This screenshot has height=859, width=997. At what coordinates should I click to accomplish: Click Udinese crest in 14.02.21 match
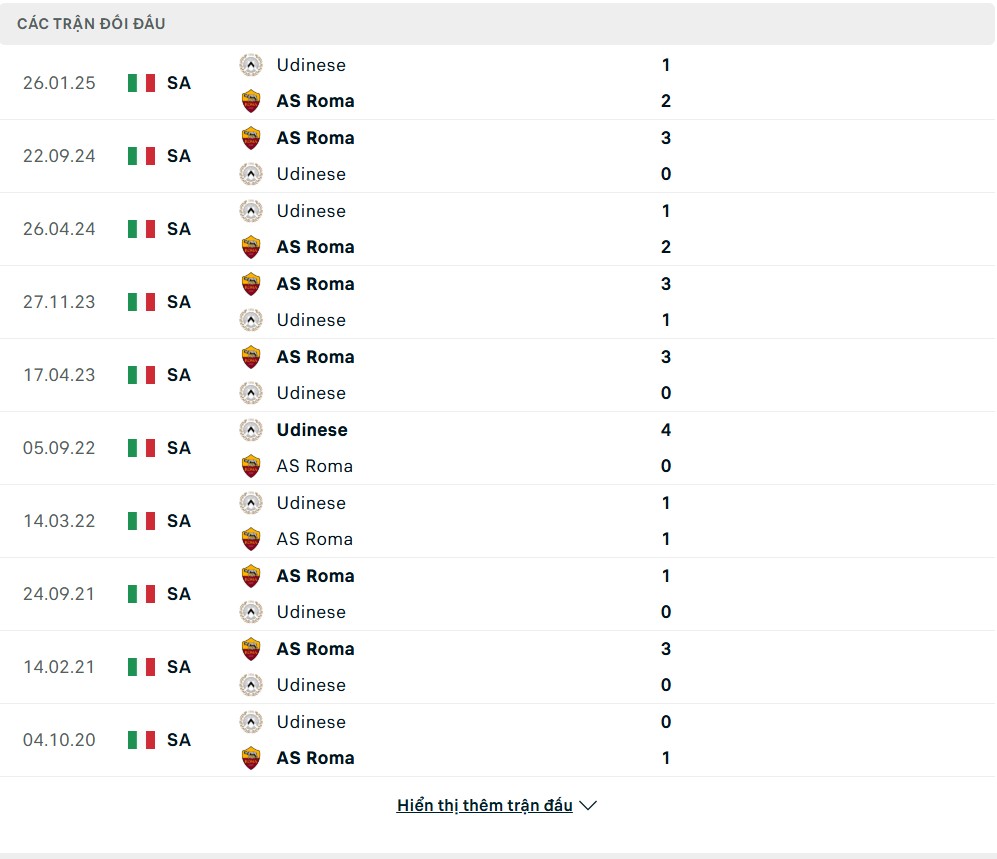click(x=250, y=685)
